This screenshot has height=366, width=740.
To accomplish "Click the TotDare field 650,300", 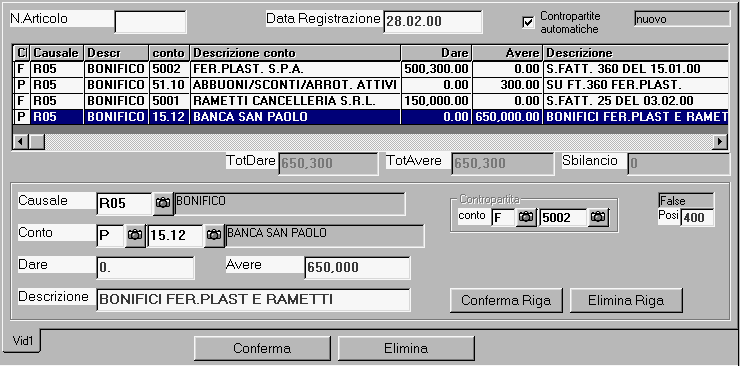I will coord(328,163).
